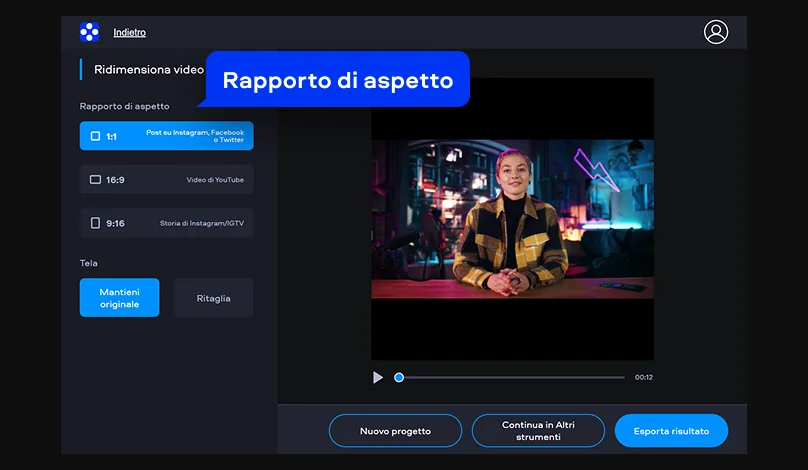Image resolution: width=808 pixels, height=470 pixels.
Task: Click the blue playback slider handle
Action: click(x=399, y=377)
